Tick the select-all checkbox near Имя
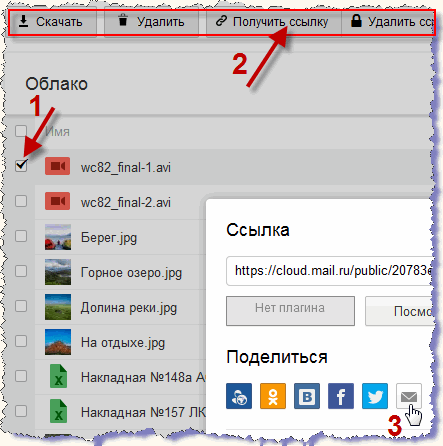The height and width of the screenshot is (446, 443). [21, 131]
